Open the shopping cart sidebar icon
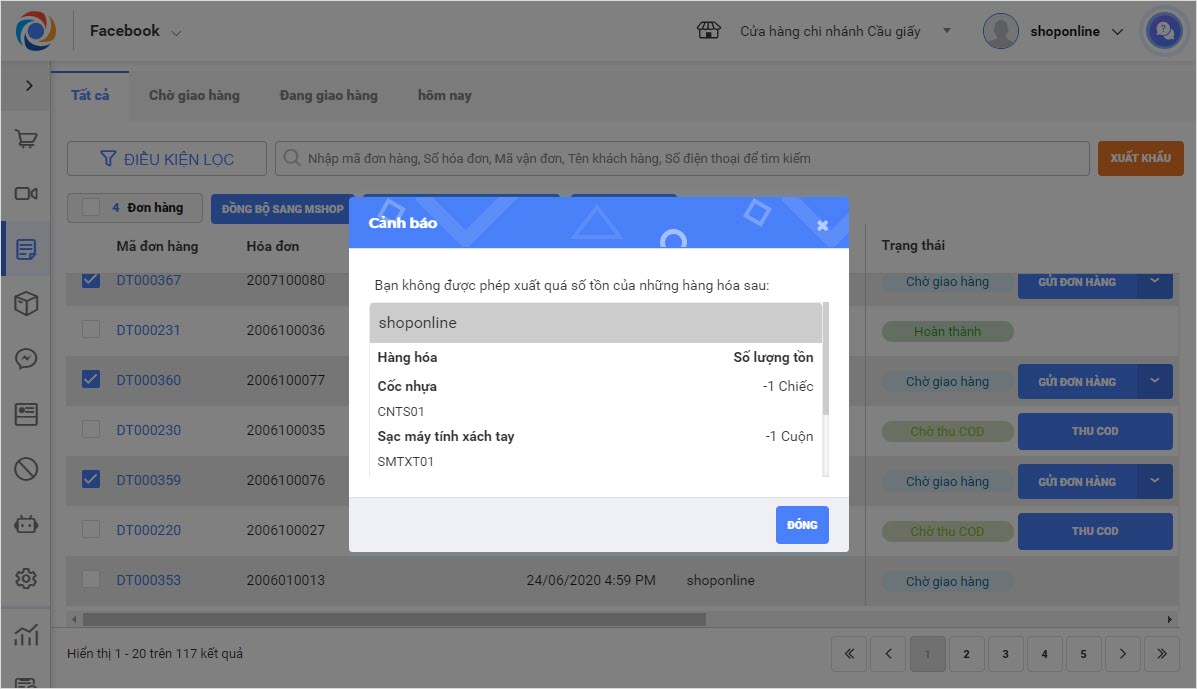The width and height of the screenshot is (1197, 689). click(27, 139)
